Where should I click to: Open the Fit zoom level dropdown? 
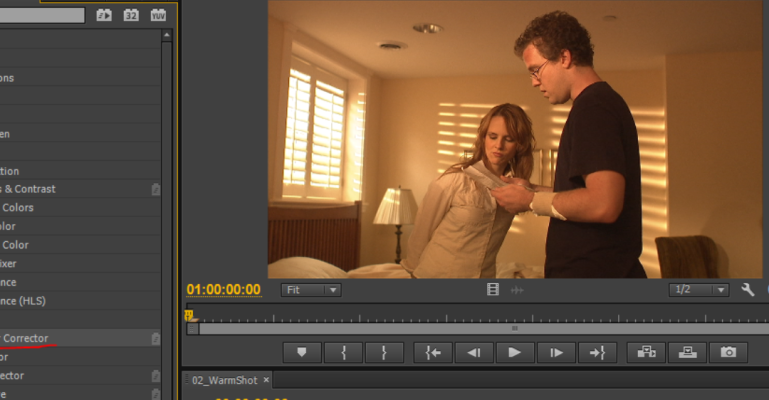click(311, 290)
